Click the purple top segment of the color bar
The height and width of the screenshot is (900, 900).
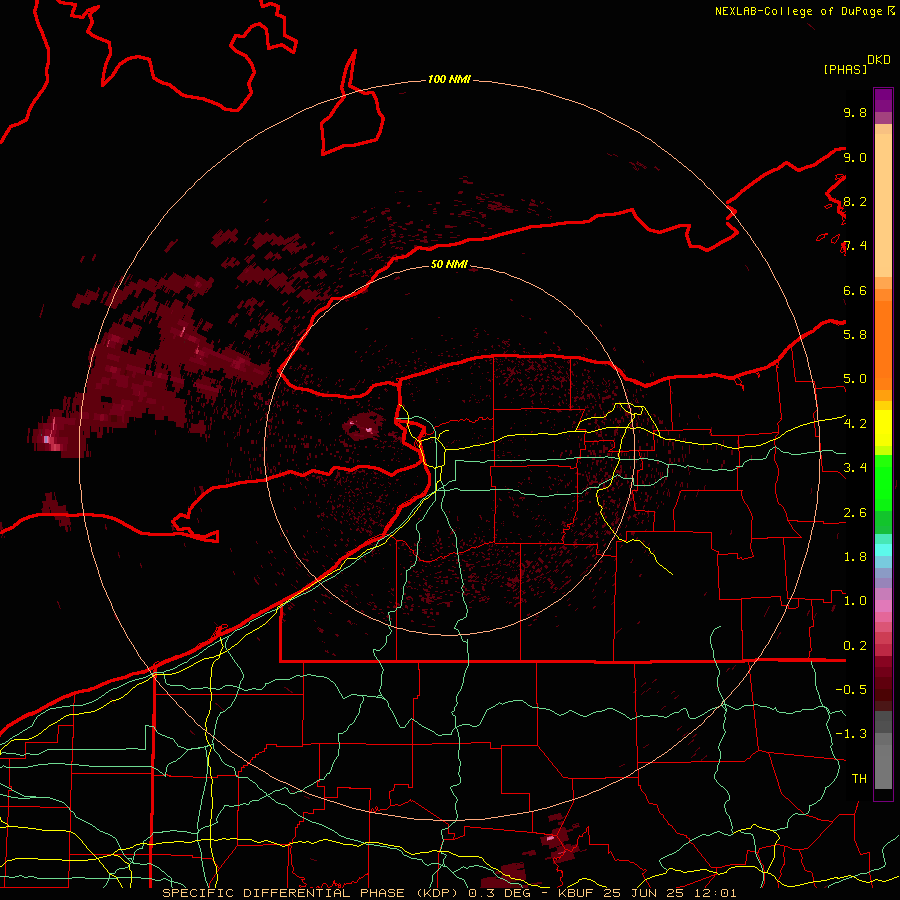883,100
